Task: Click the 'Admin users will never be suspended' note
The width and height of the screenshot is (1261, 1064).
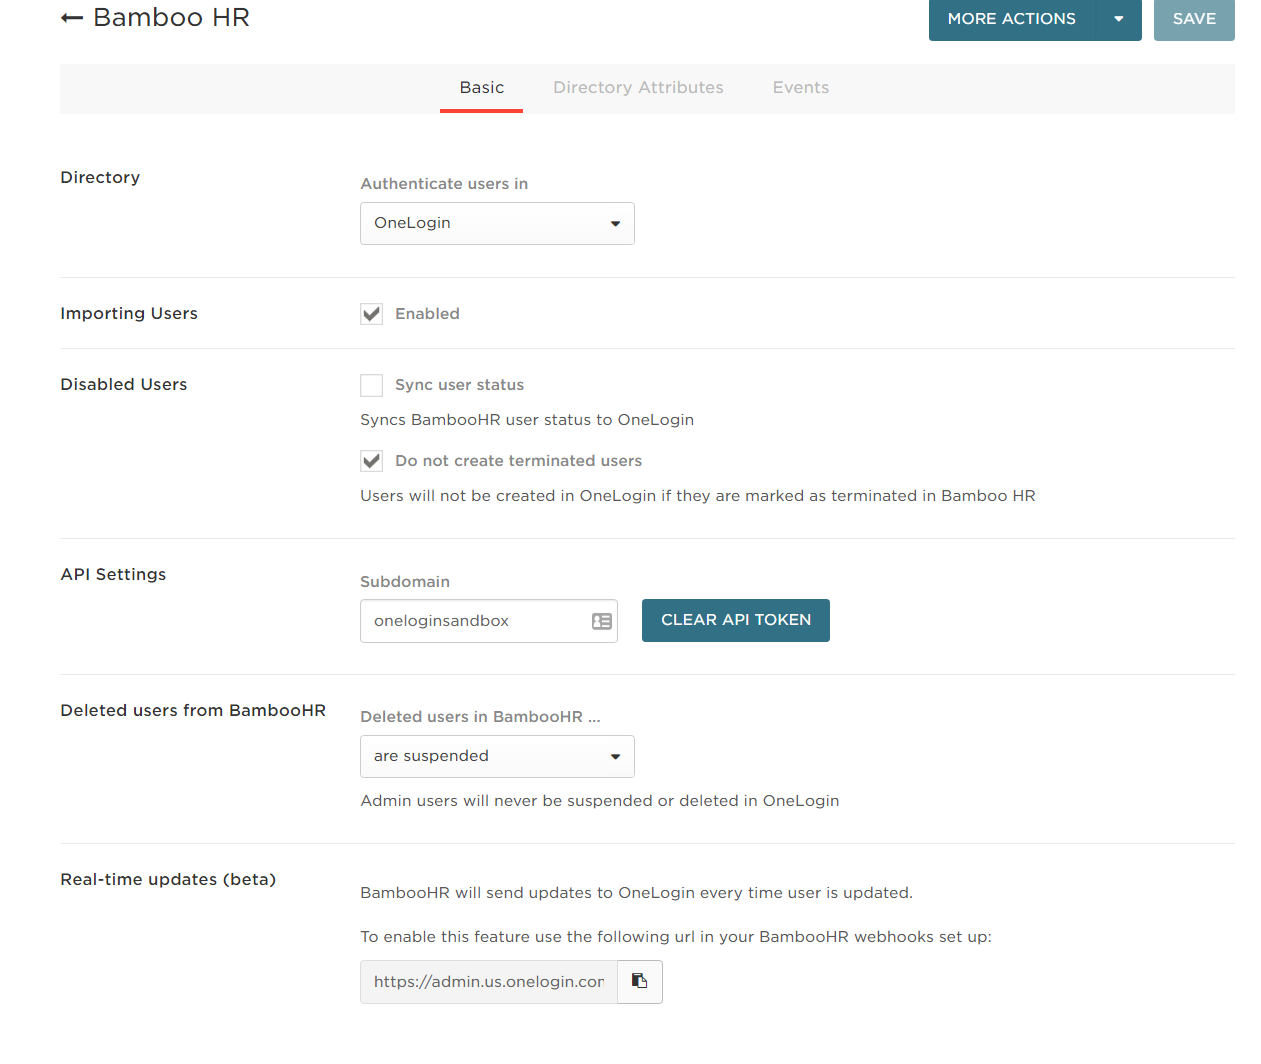Action: click(600, 801)
